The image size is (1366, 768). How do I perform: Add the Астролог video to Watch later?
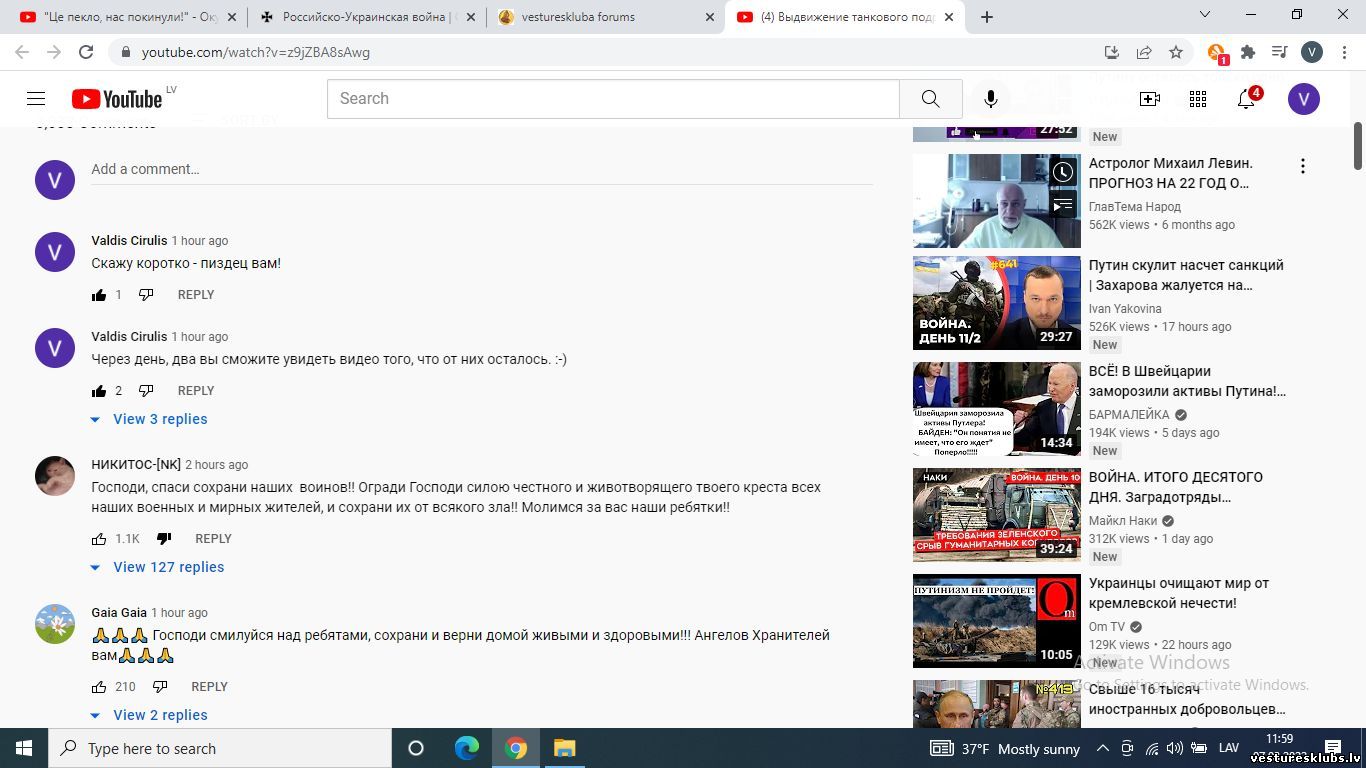[x=1063, y=172]
